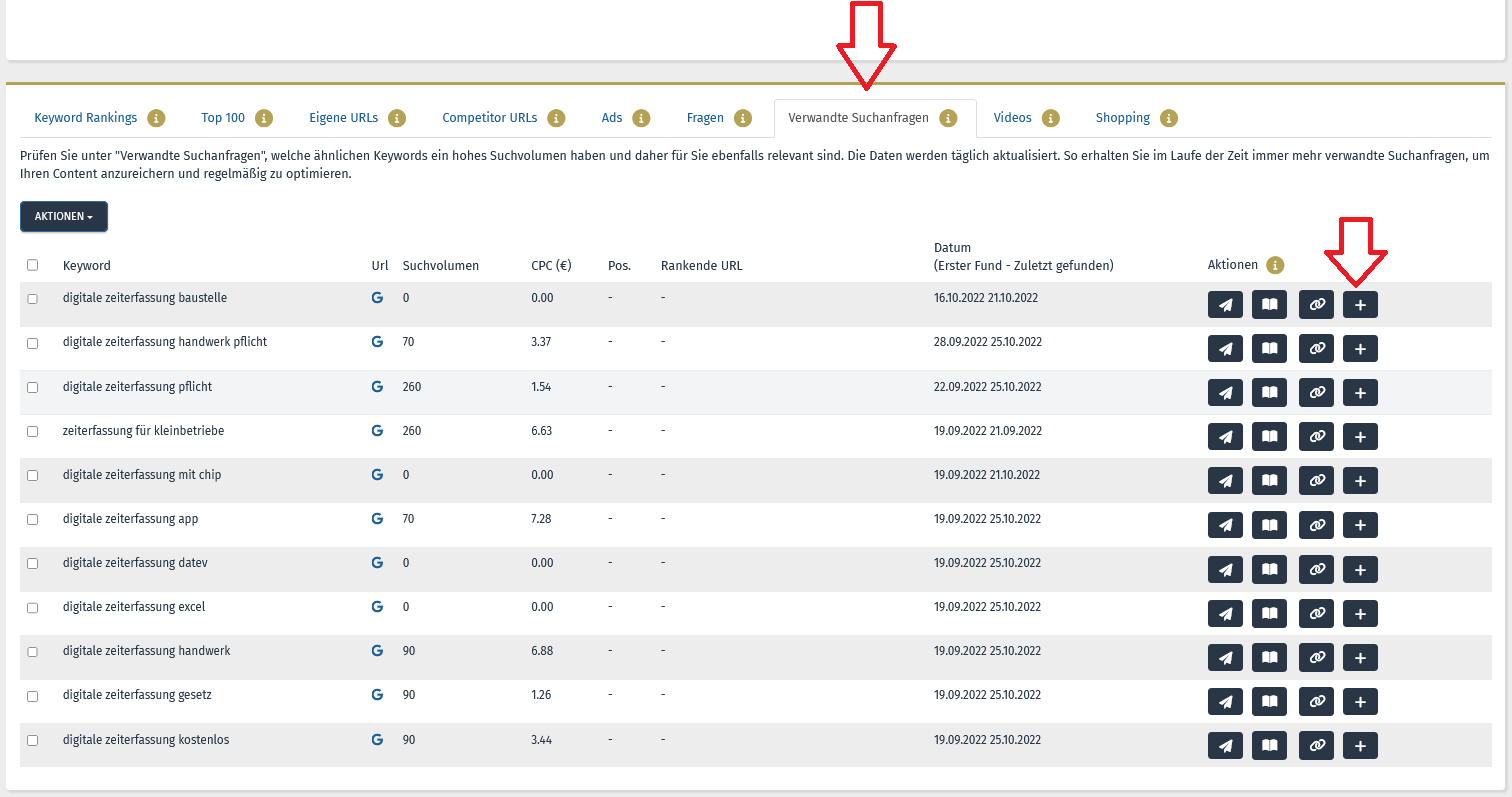Screen dimensions: 1512x797
Task: Click book icon for zeiterfassung für kleinbetriebe
Action: 1269,437
